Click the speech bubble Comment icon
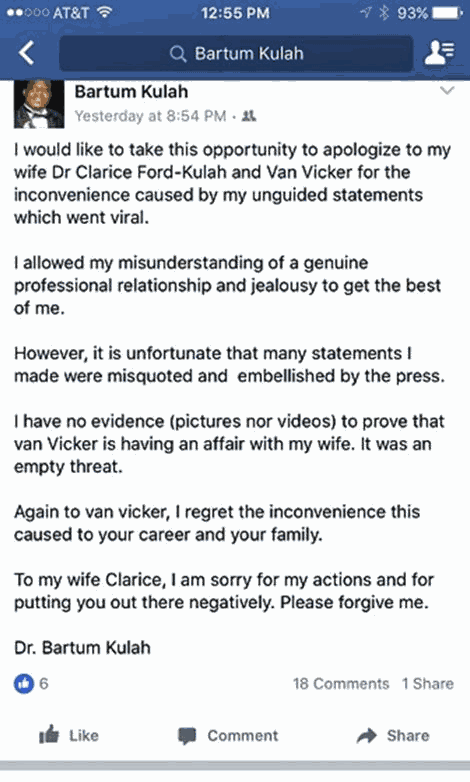 (x=188, y=736)
